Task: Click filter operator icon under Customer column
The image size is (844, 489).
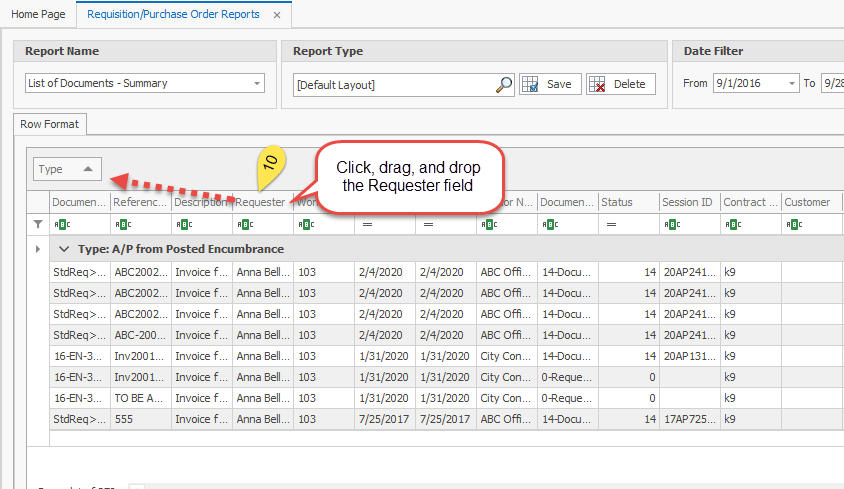Action: pyautogui.click(x=793, y=225)
